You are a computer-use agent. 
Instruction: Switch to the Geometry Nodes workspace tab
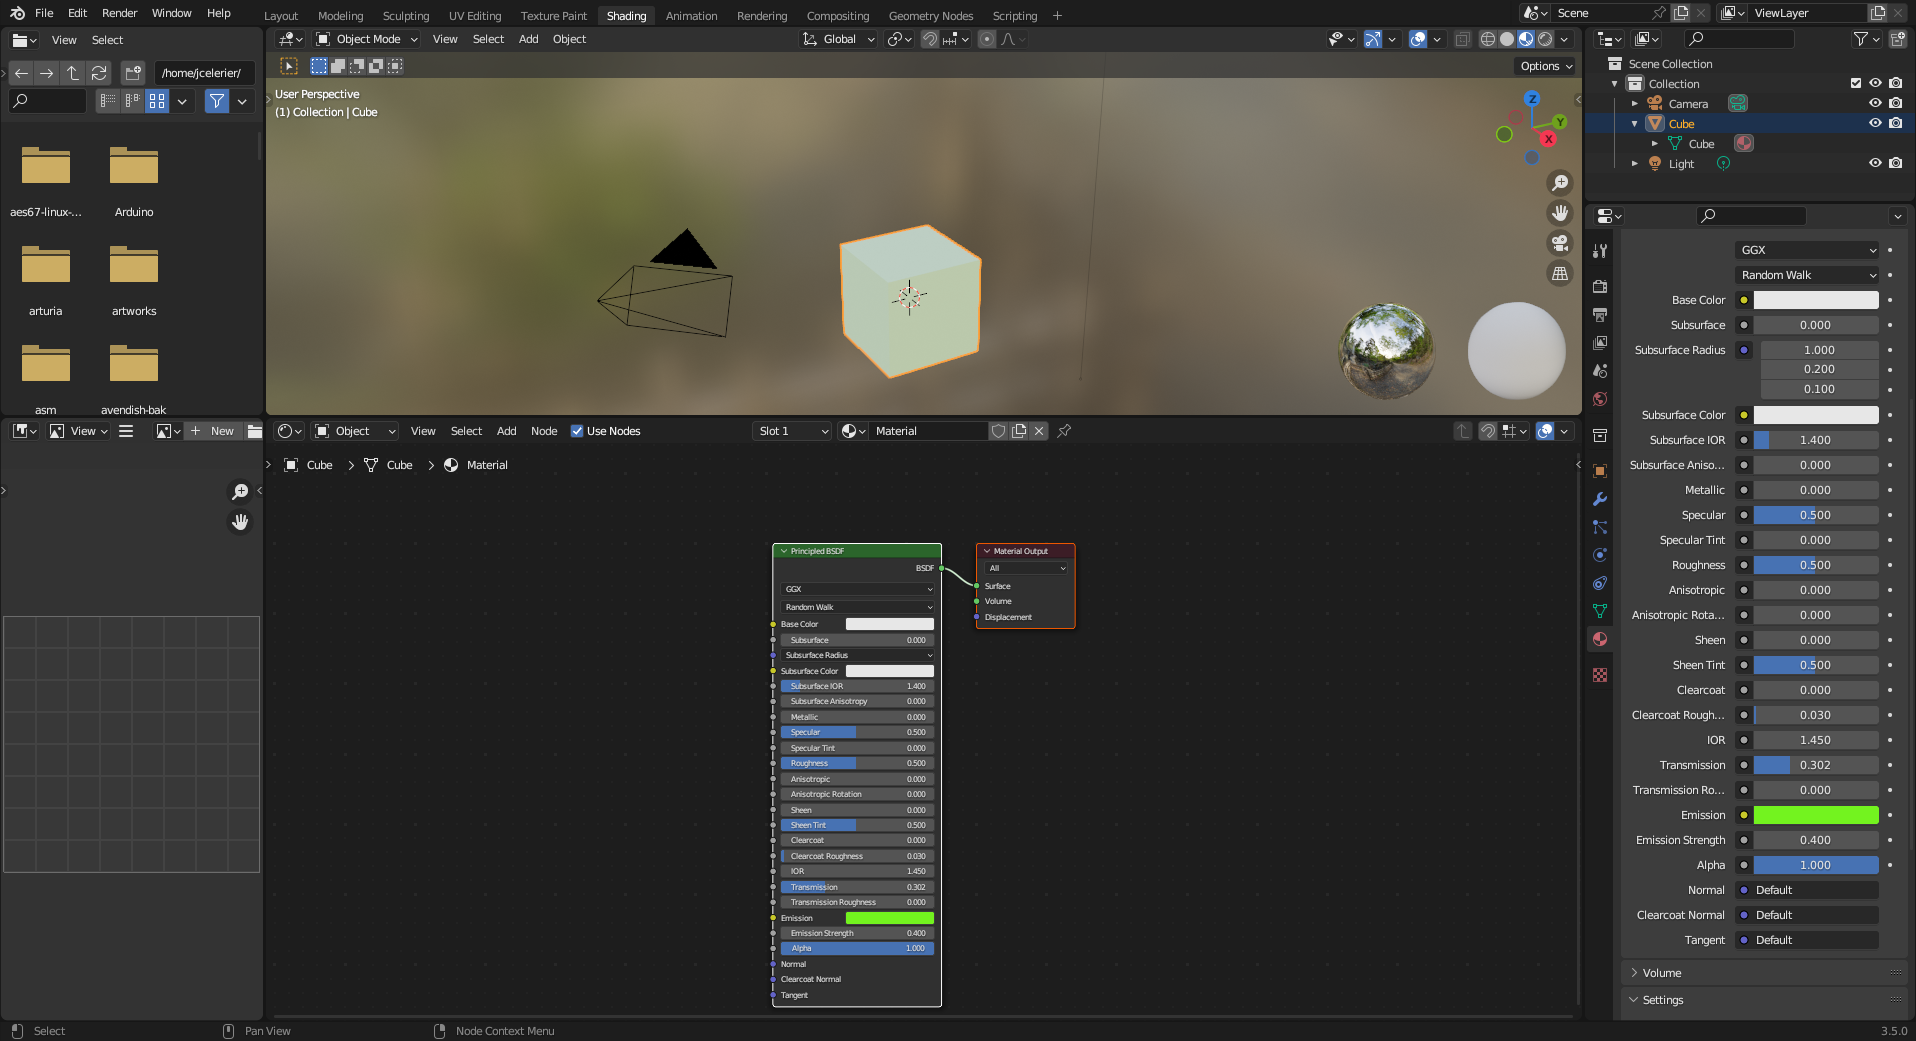[x=930, y=16]
